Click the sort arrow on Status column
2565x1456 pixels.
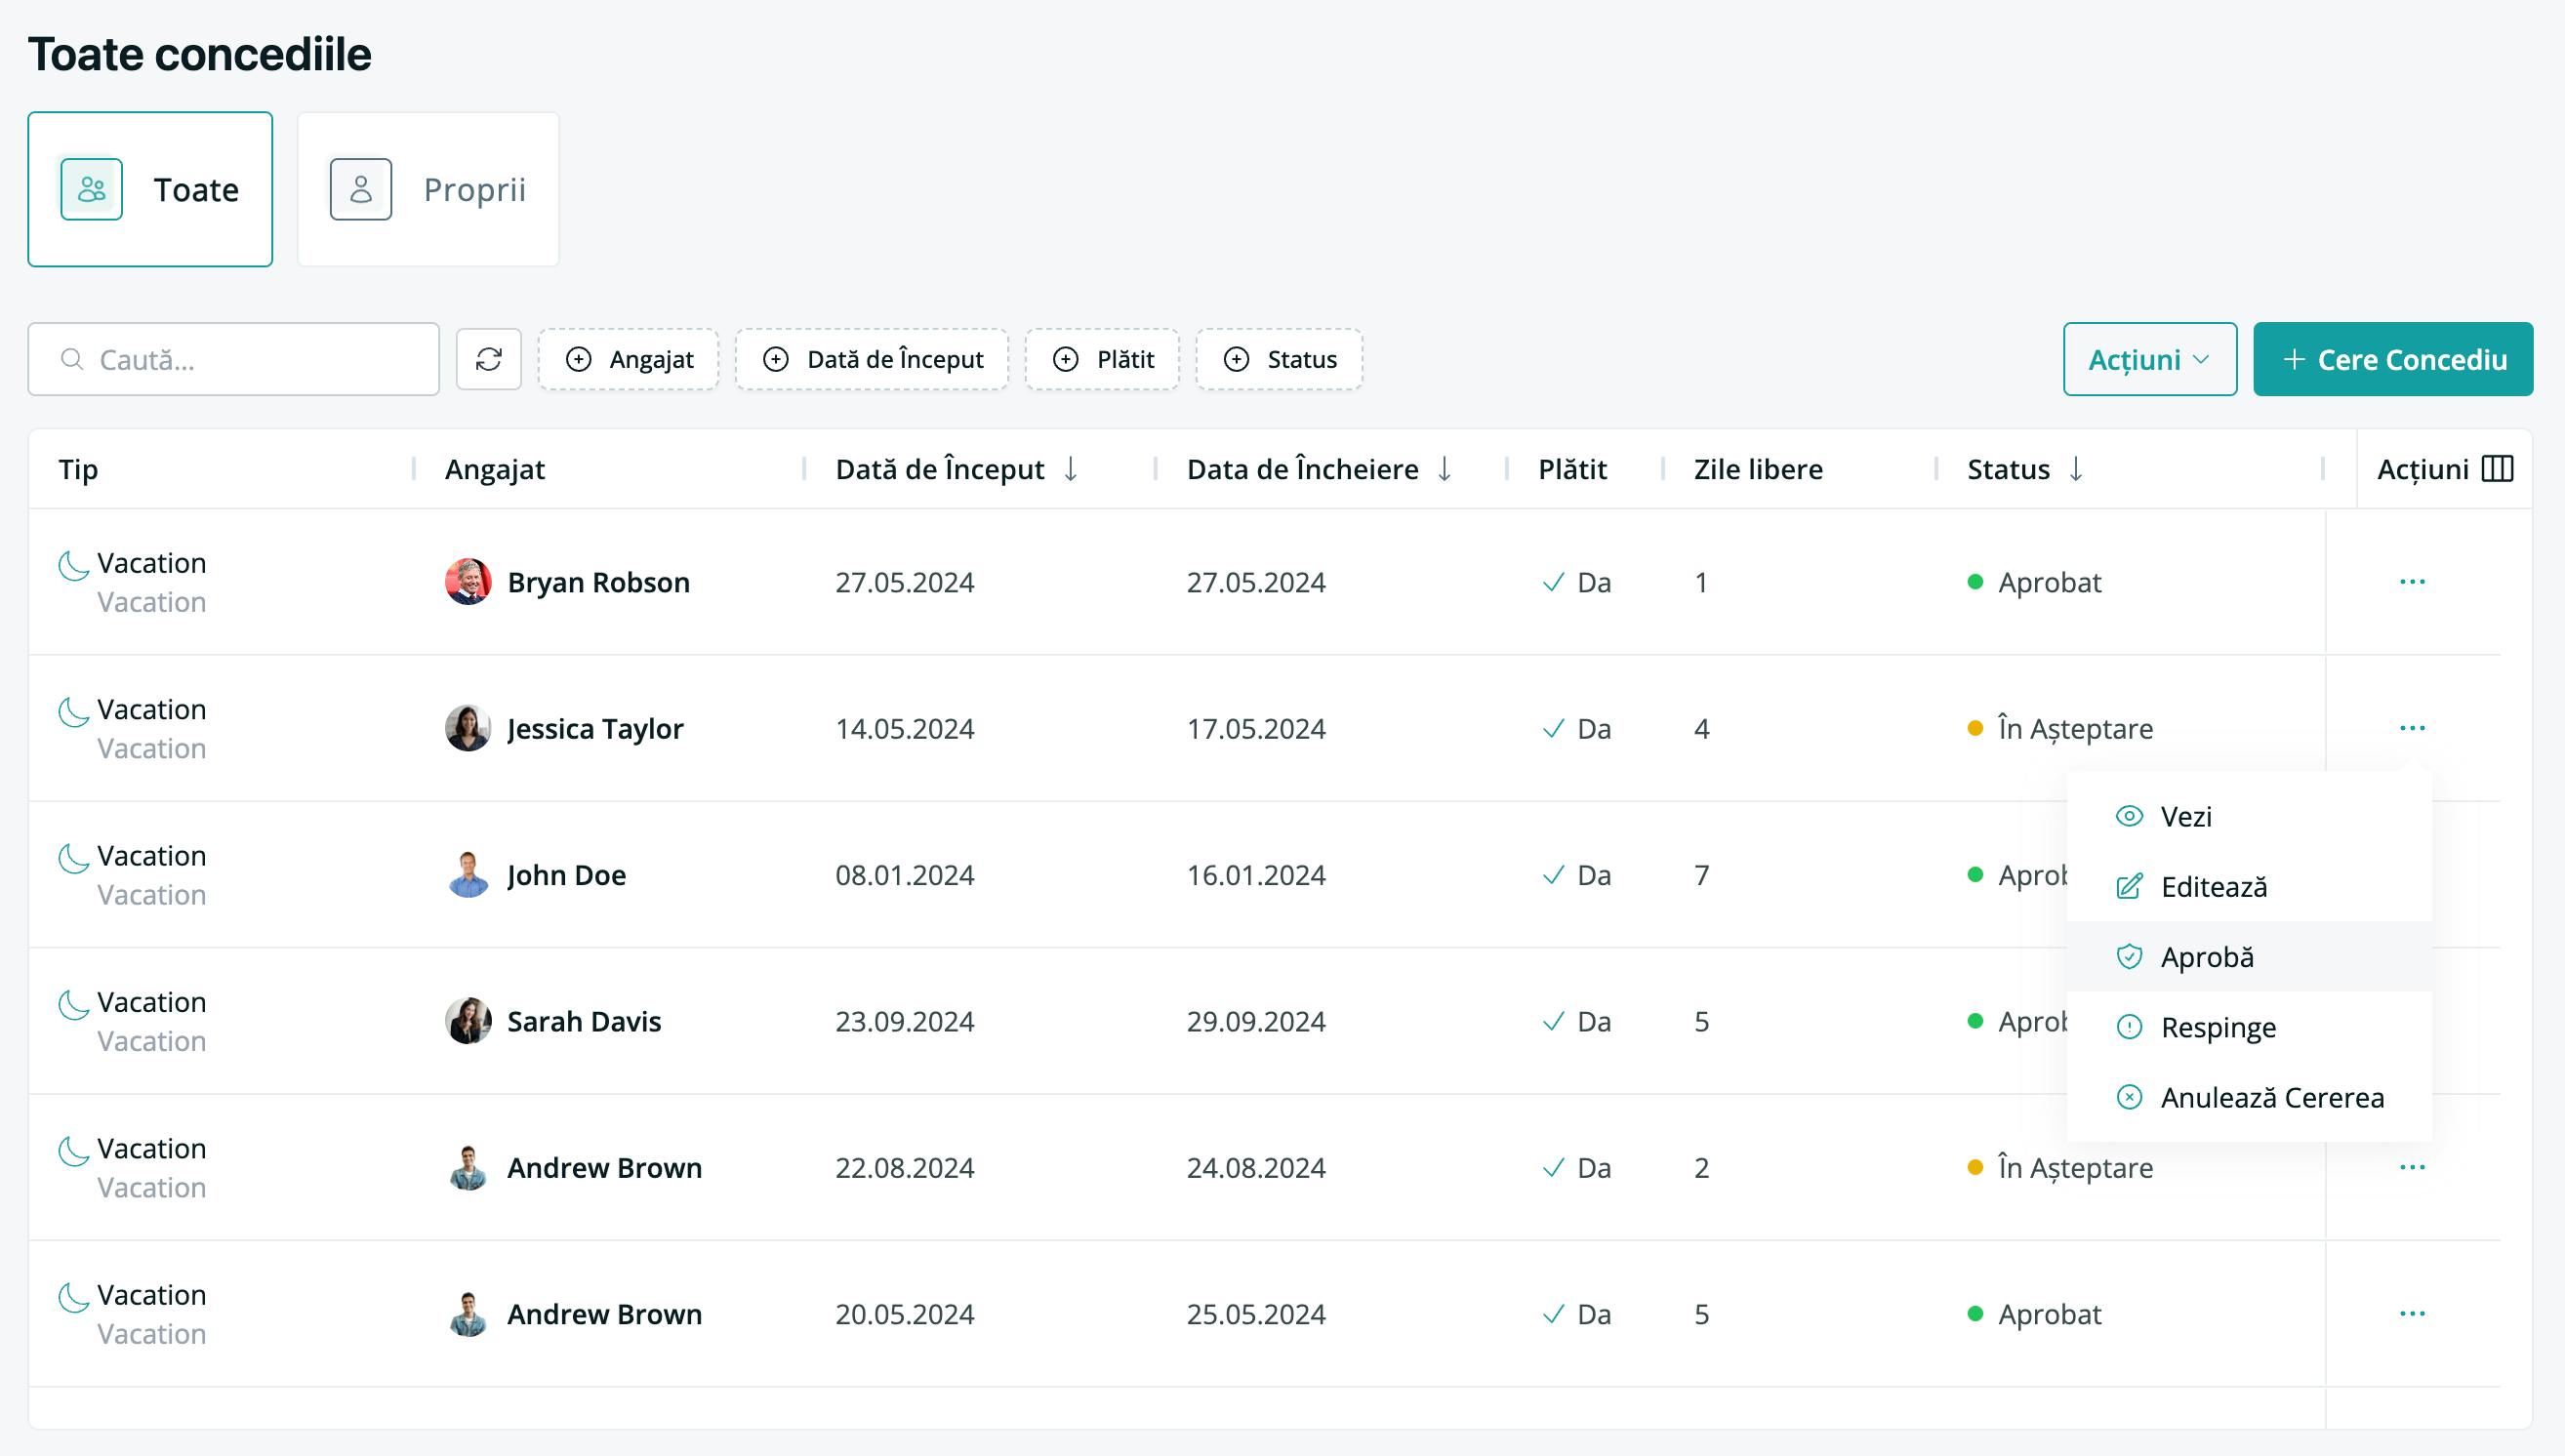click(2076, 469)
